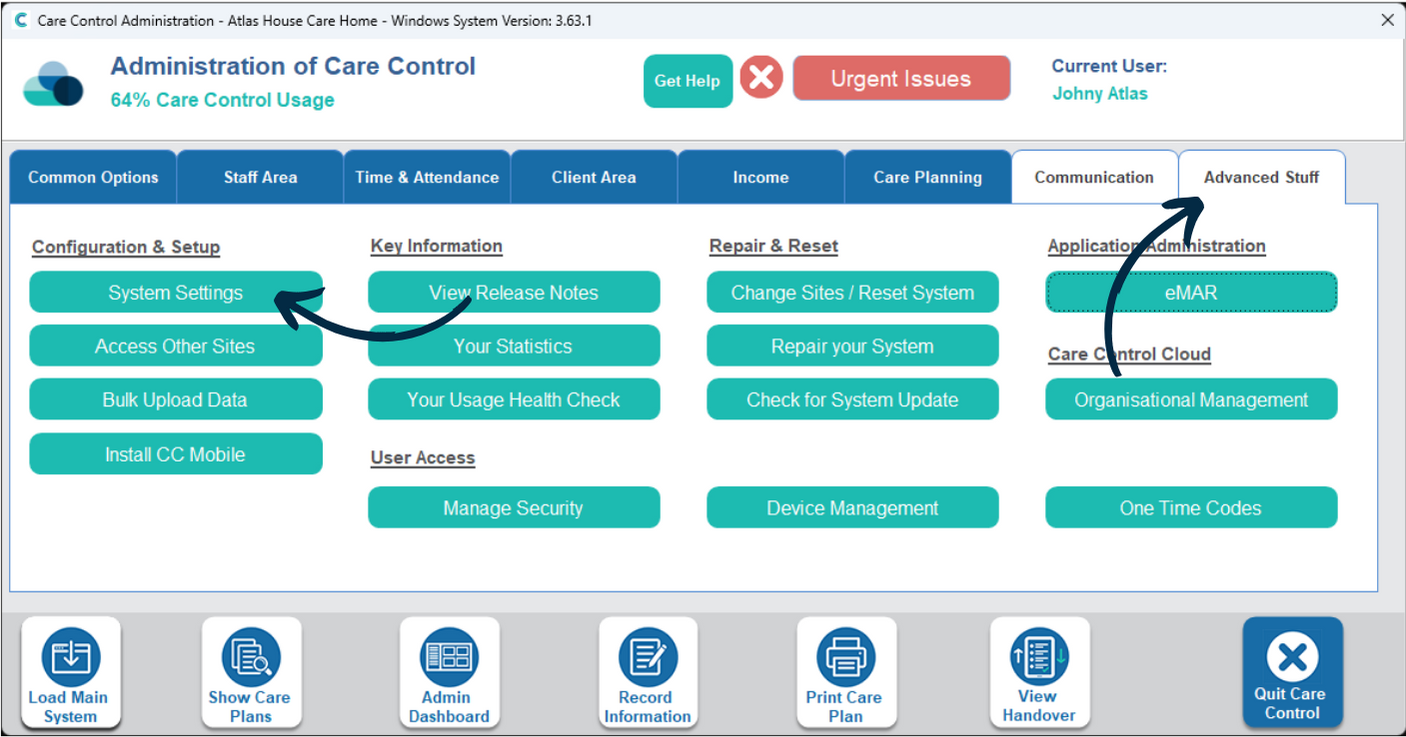
Task: Open Your Usage Health Check
Action: point(514,400)
